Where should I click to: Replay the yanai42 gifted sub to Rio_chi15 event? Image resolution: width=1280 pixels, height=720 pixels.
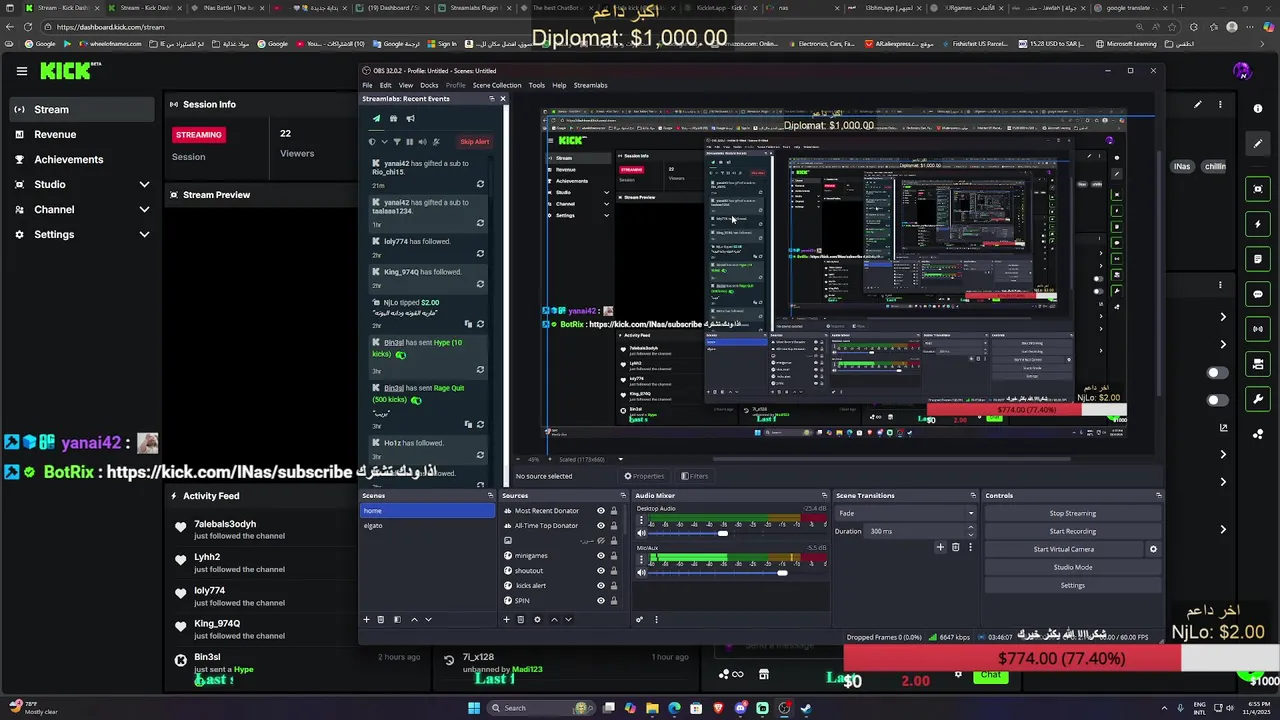tap(480, 185)
